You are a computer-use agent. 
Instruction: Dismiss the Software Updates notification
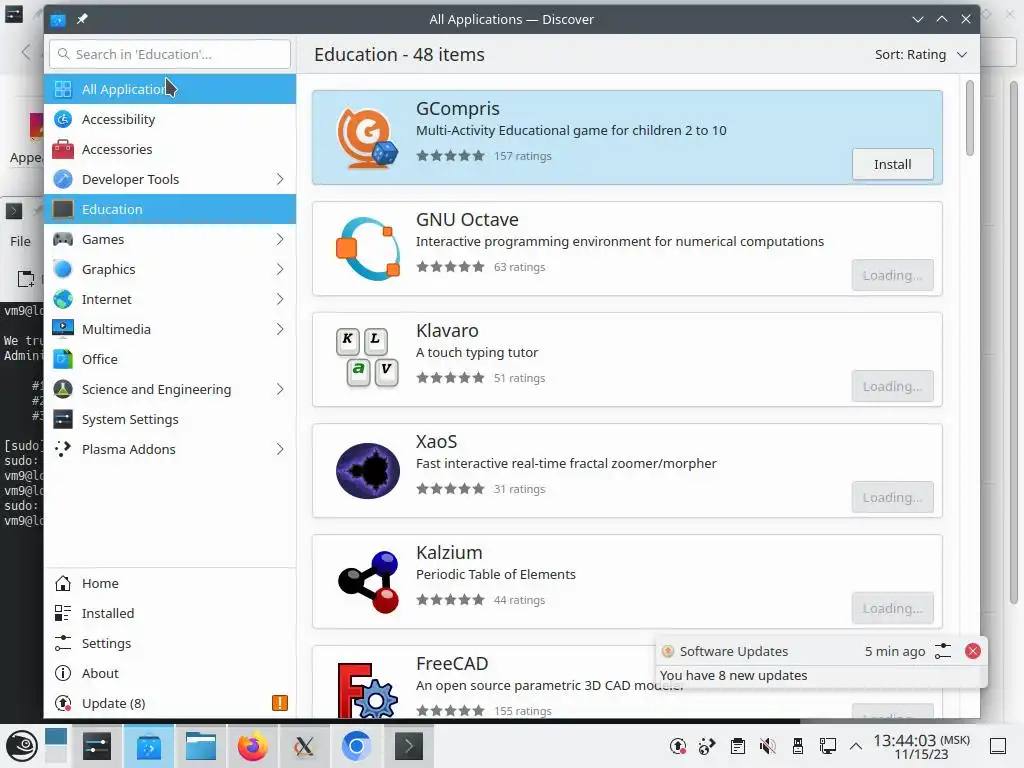(972, 651)
